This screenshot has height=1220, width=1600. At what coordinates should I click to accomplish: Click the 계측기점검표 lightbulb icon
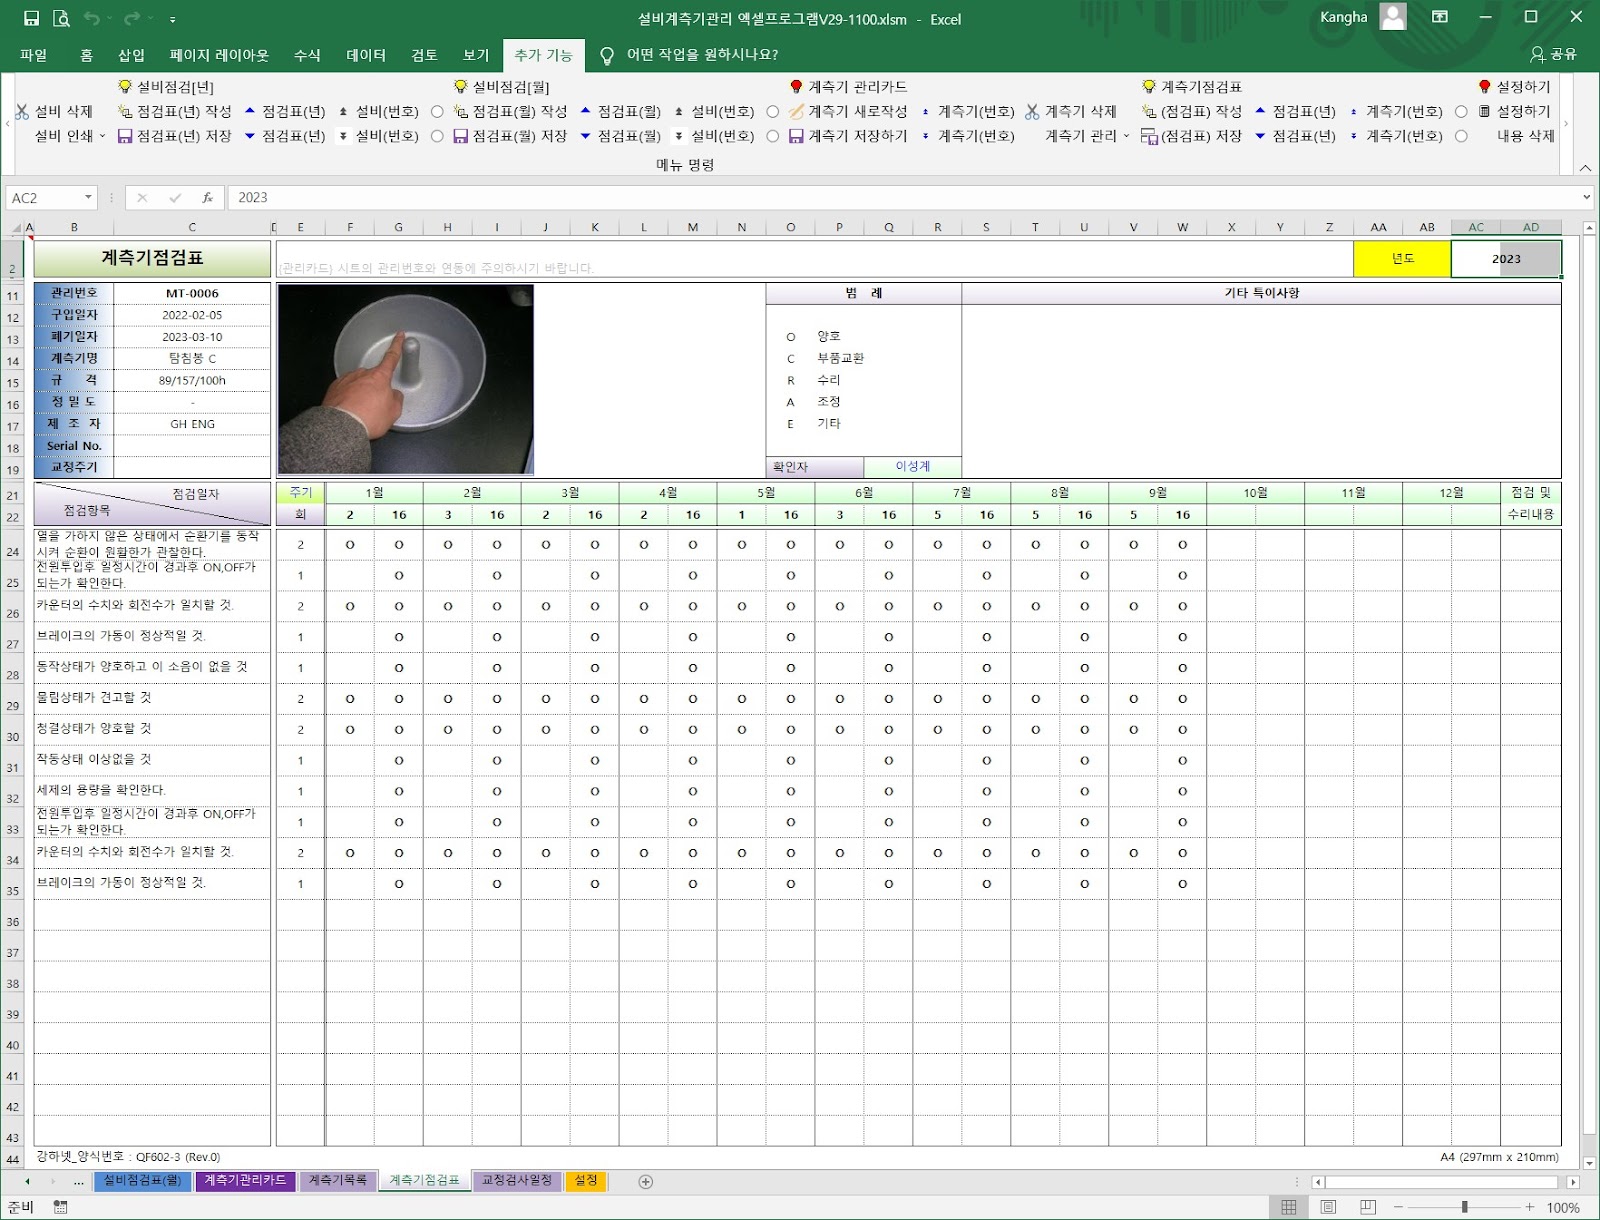tap(1149, 87)
